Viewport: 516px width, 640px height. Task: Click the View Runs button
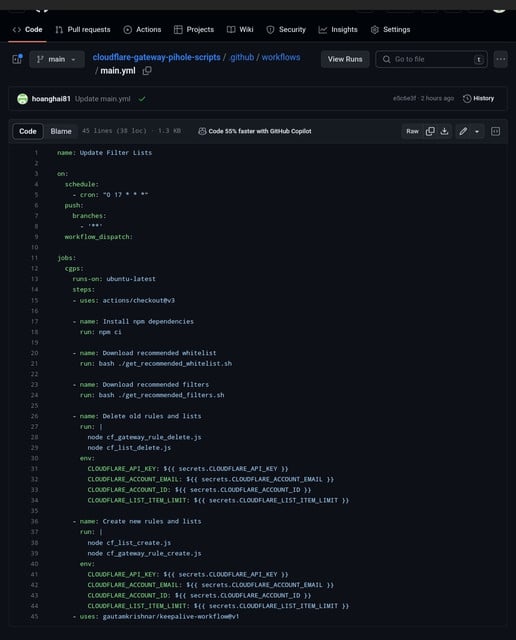[x=345, y=59]
